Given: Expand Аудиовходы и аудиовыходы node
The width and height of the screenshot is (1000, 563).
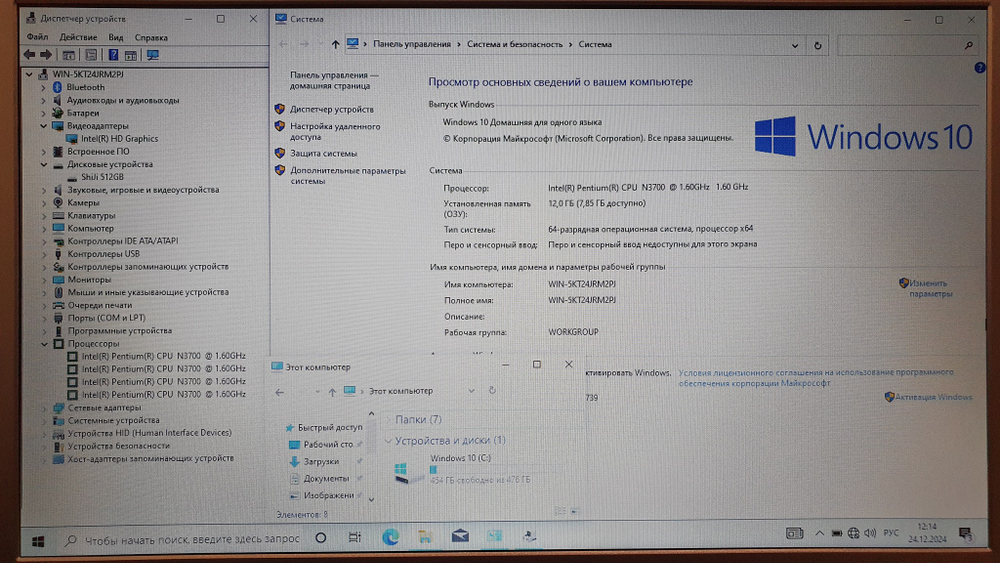Looking at the screenshot, I should pyautogui.click(x=43, y=100).
